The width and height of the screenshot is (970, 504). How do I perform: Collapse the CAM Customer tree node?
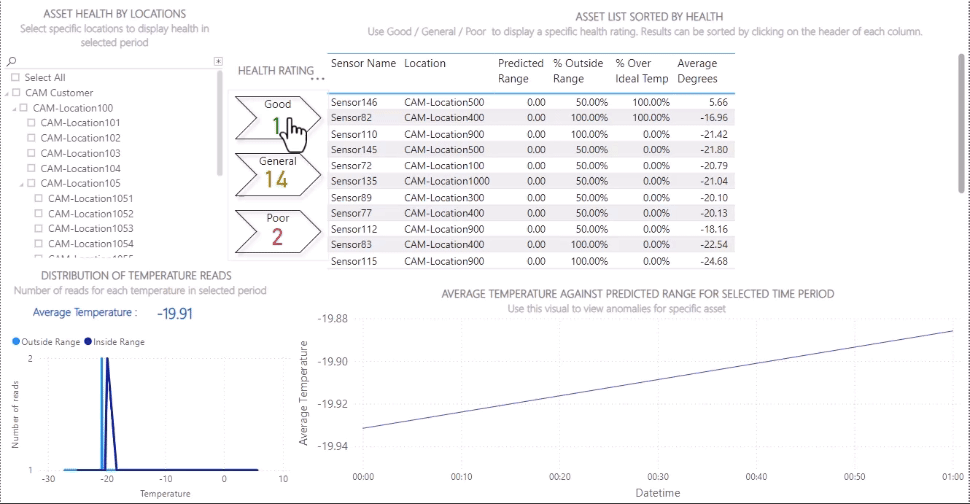6,93
